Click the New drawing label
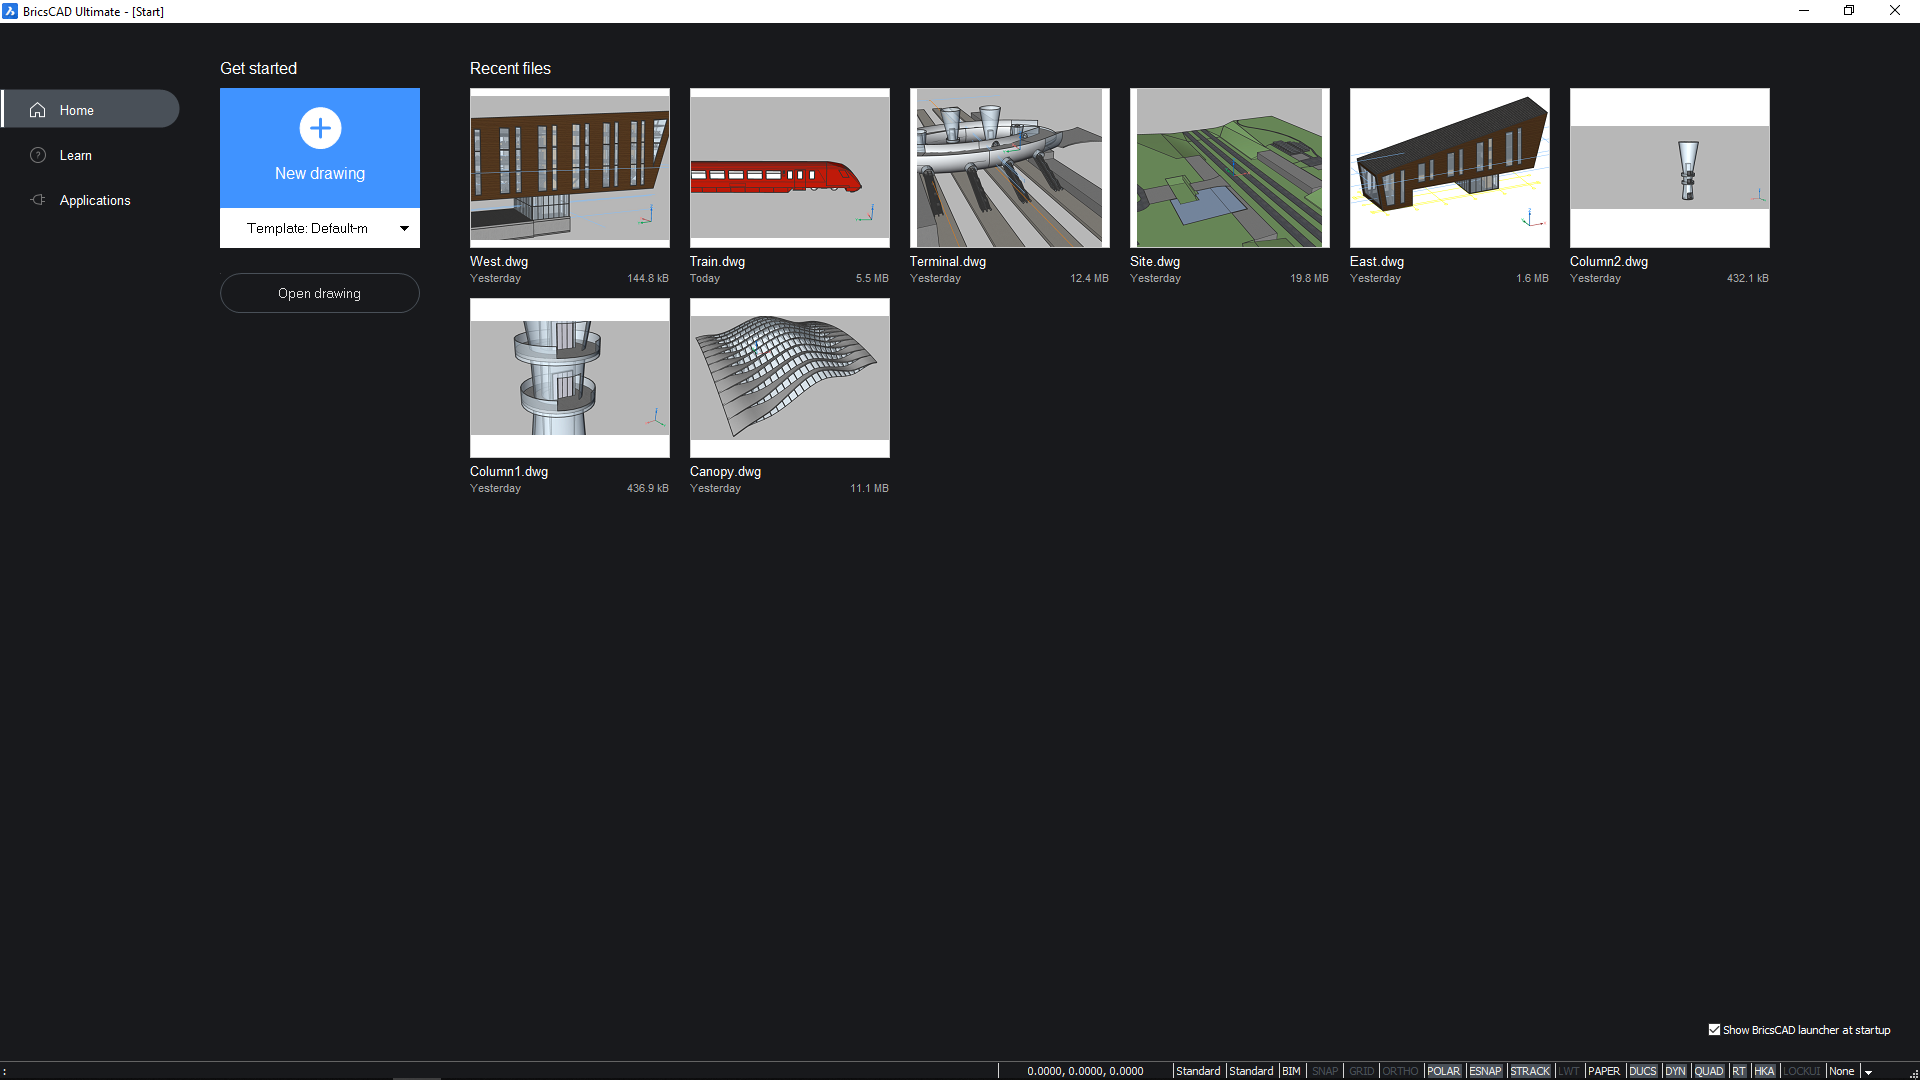The height and width of the screenshot is (1080, 1920). (320, 173)
